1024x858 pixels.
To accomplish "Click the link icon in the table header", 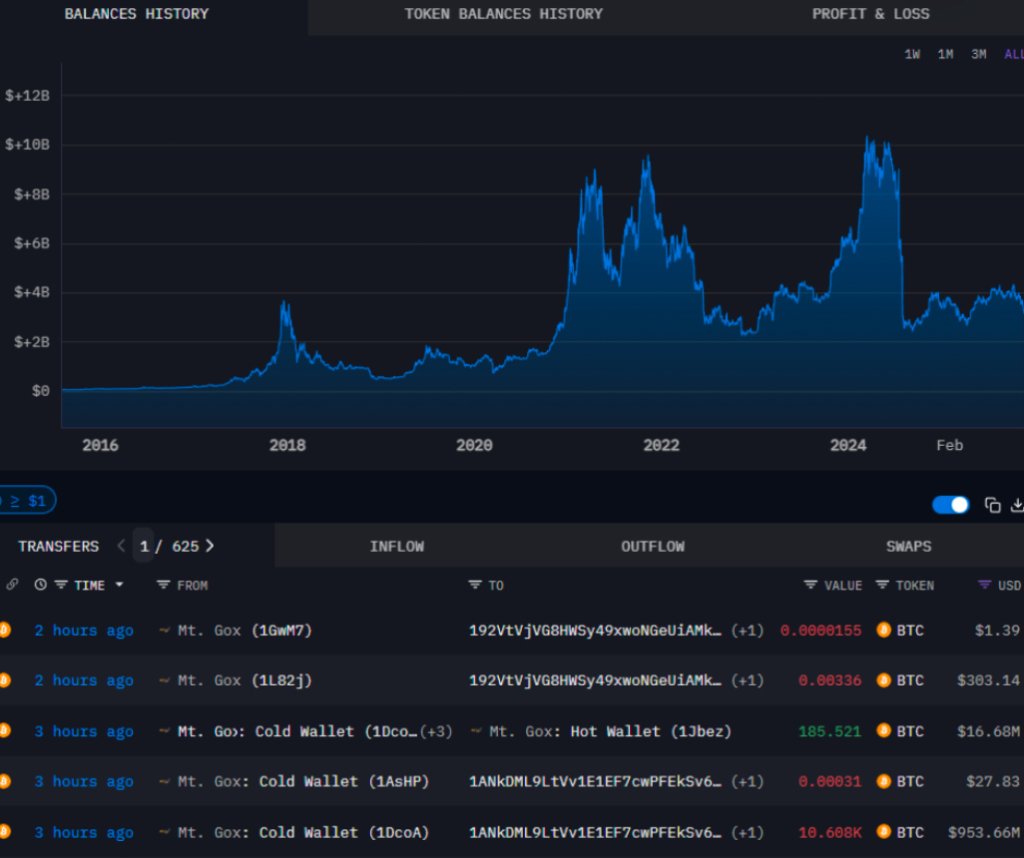I will (12, 585).
